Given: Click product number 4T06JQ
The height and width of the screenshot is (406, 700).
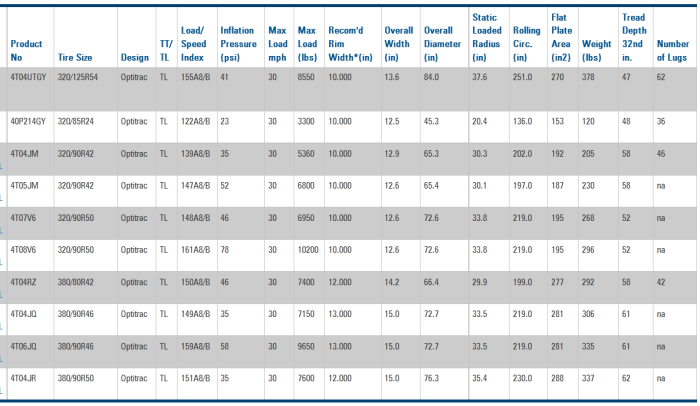Looking at the screenshot, I should pyautogui.click(x=23, y=346).
